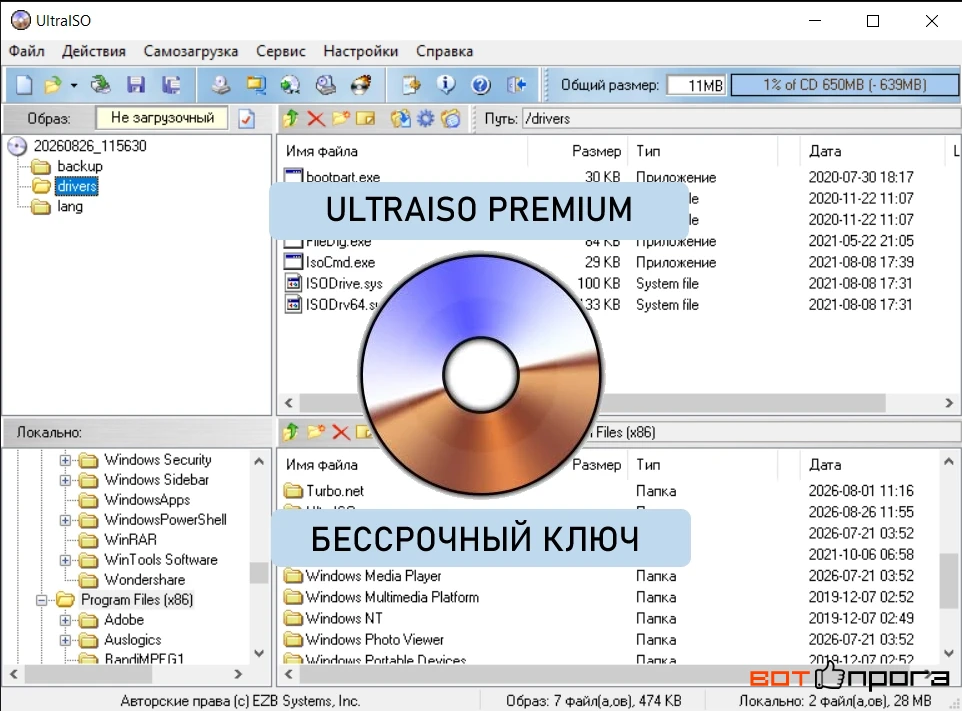Click the New Folder icon in image pane
The width and height of the screenshot is (962, 711).
341,118
